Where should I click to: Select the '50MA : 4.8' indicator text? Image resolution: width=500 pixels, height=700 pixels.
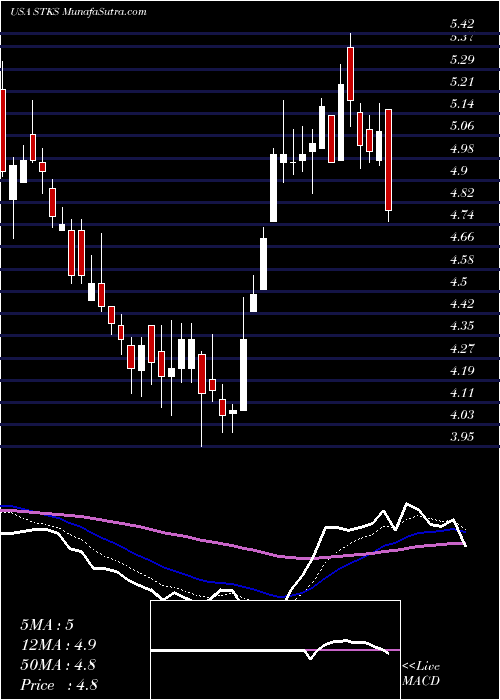58,665
